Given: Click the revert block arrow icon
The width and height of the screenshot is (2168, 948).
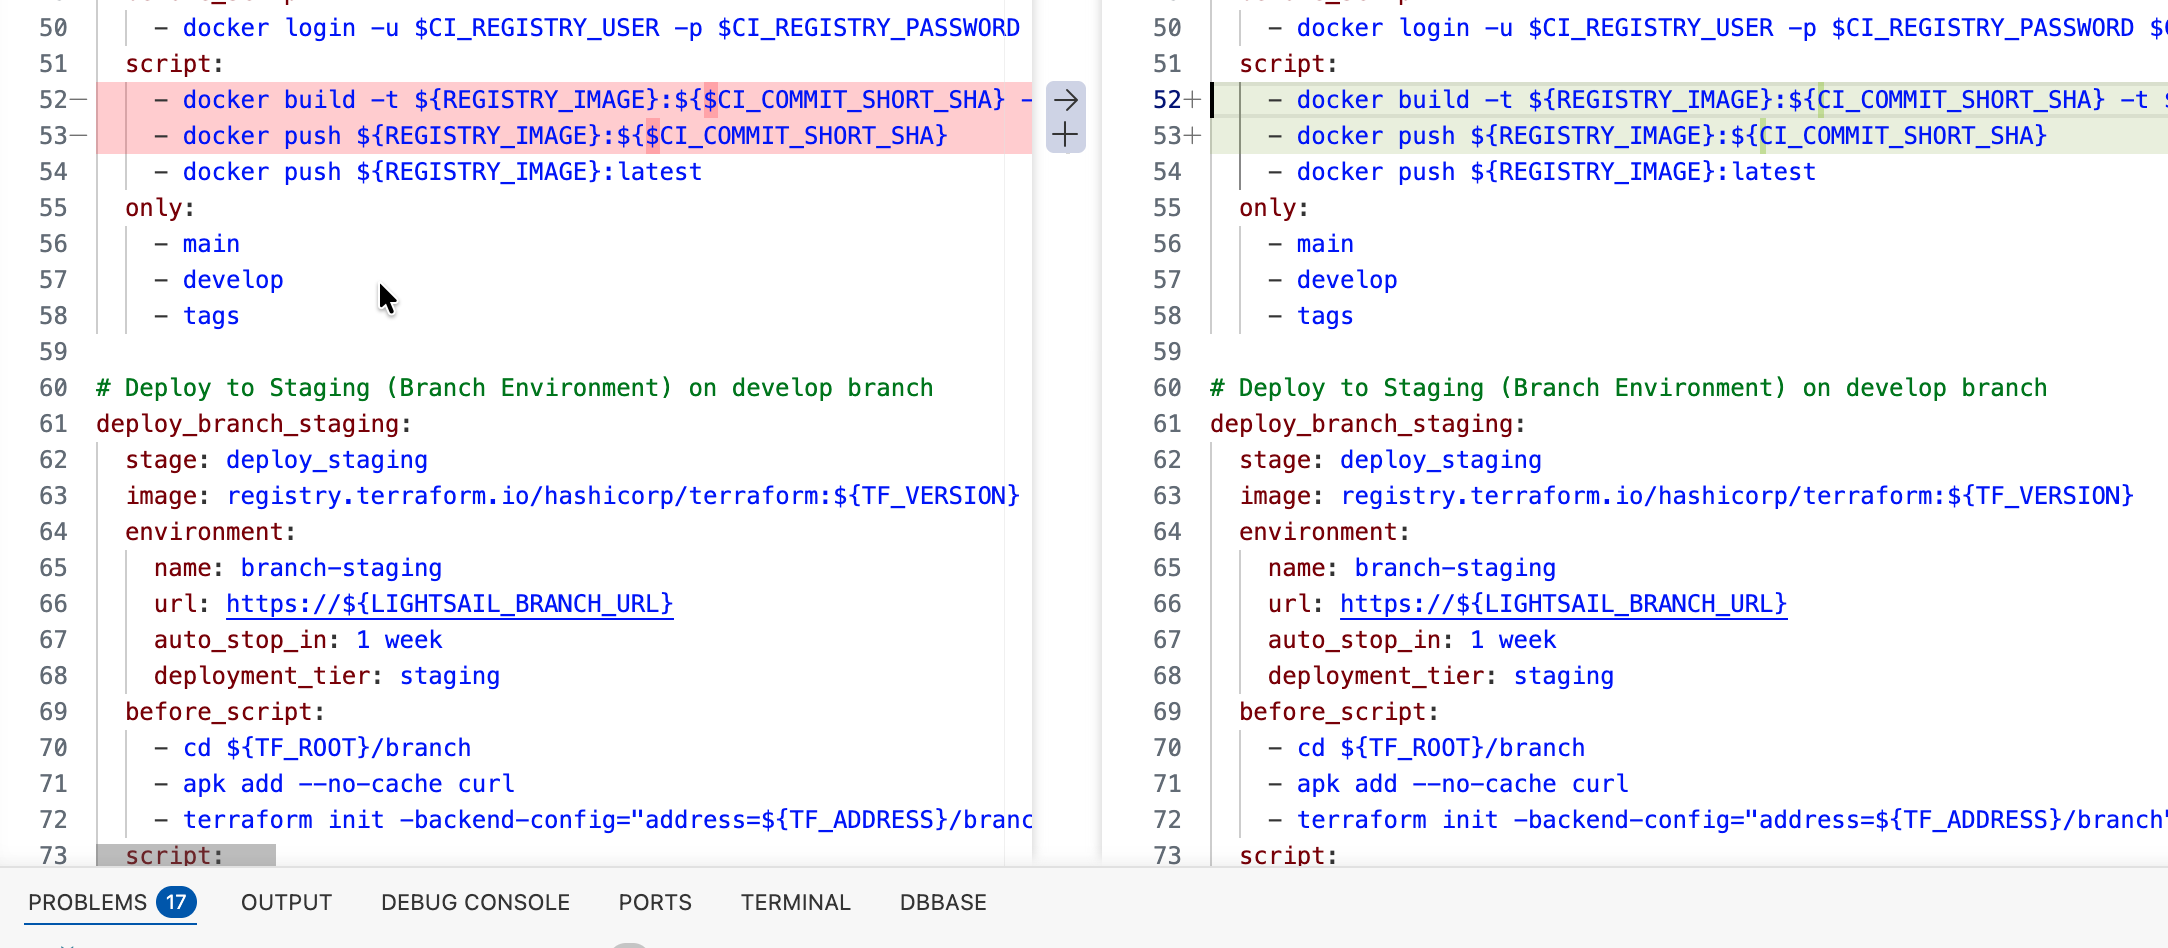Looking at the screenshot, I should pyautogui.click(x=1065, y=100).
